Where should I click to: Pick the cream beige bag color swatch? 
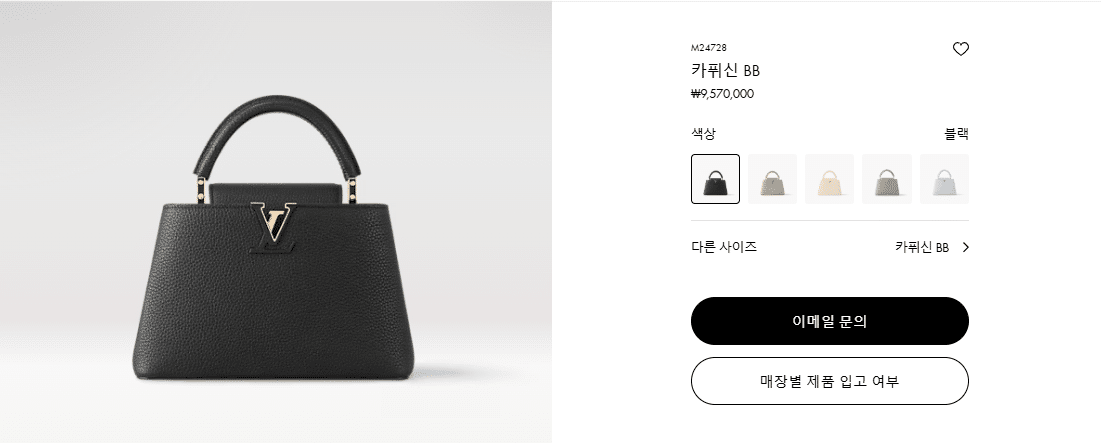(829, 179)
